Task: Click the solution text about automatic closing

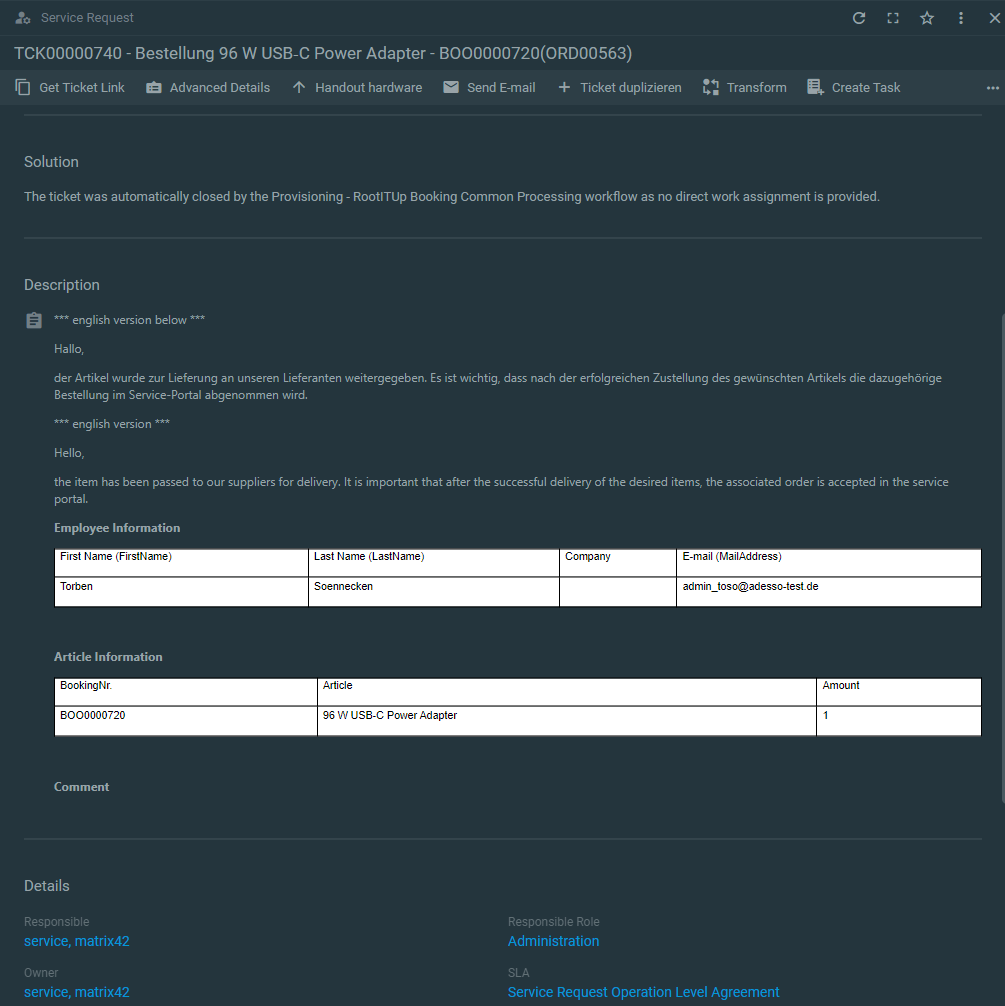Action: click(452, 197)
